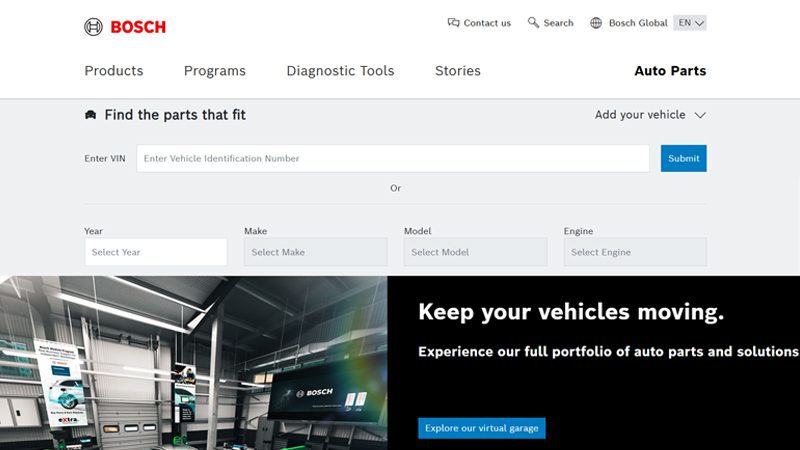Click the car icon beside Find the parts
This screenshot has height=450, width=800.
coord(90,115)
